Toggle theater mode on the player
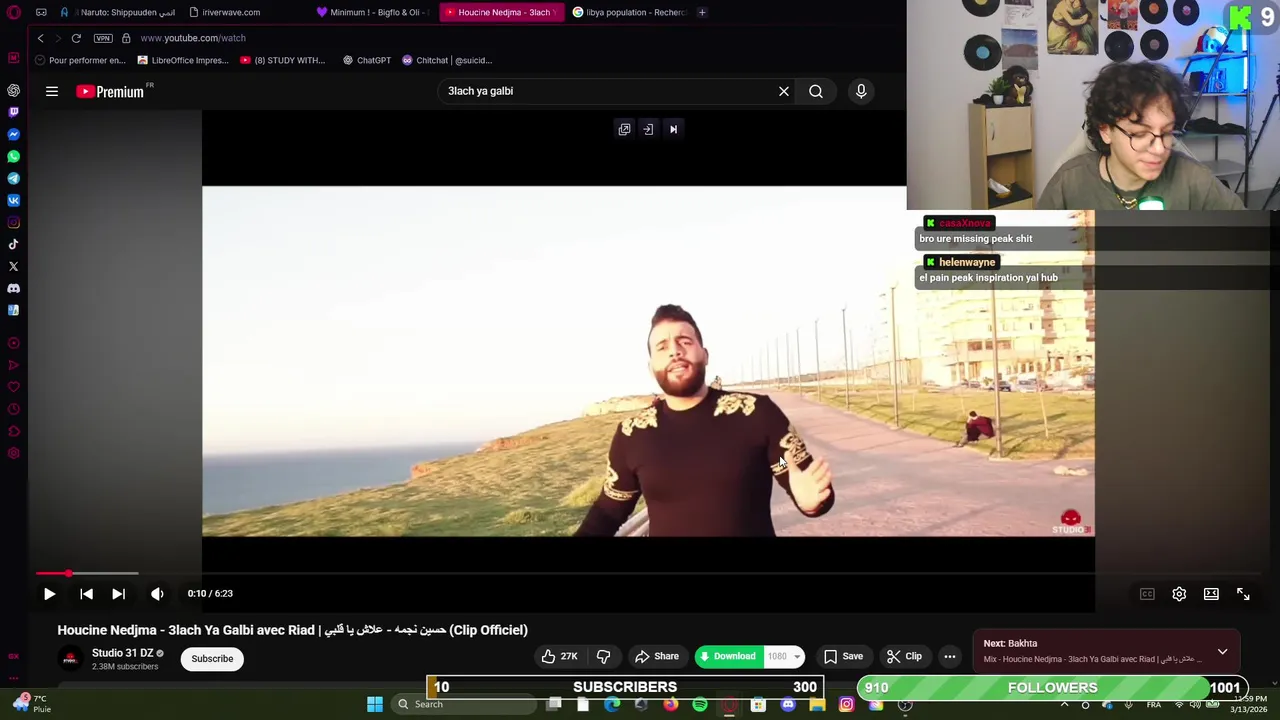Image resolution: width=1280 pixels, height=720 pixels. tap(1211, 594)
